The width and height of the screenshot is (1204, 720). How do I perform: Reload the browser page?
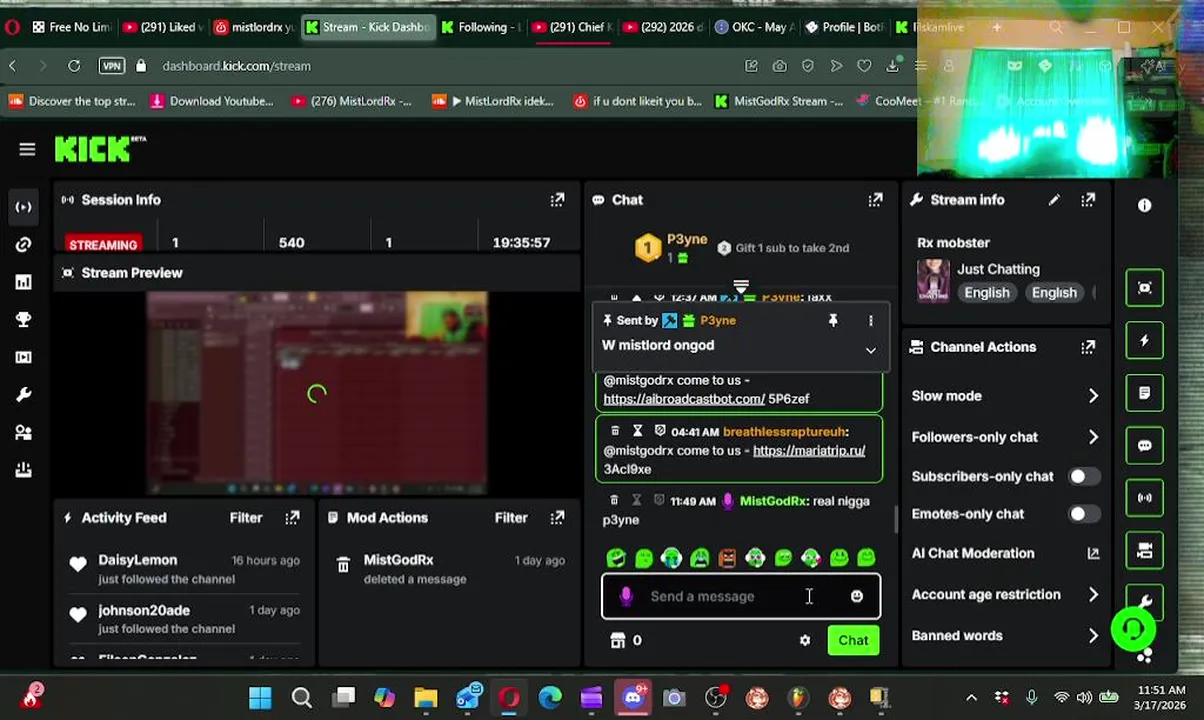pos(74,66)
